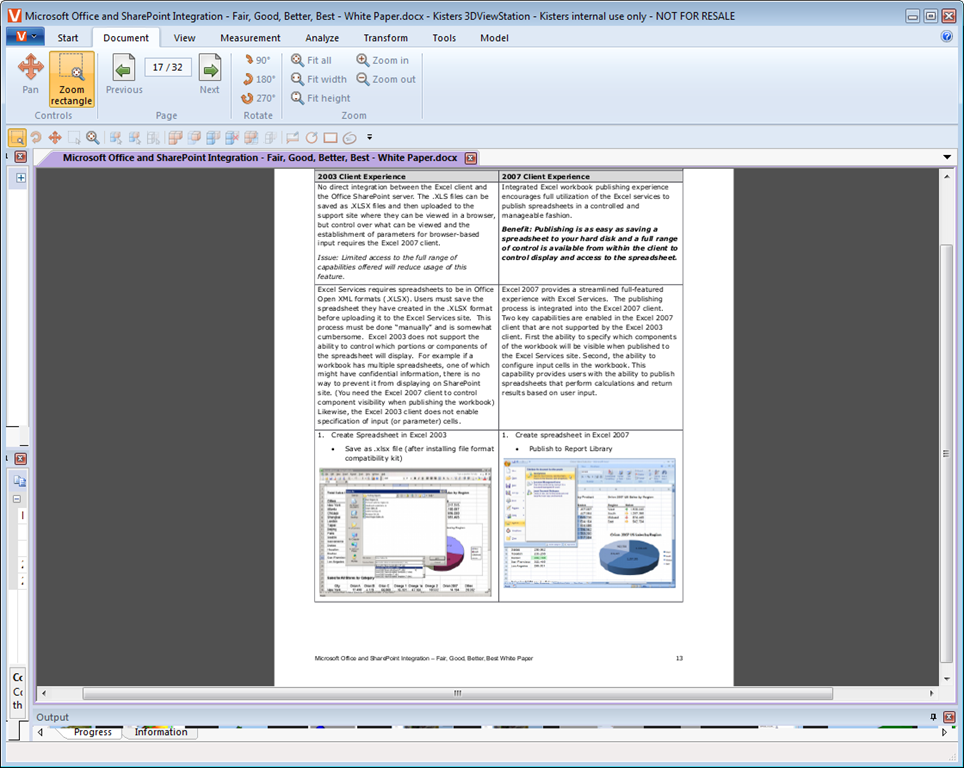Open the Measurement ribbon tab
Screen dimensions: 964x768
[250, 38]
